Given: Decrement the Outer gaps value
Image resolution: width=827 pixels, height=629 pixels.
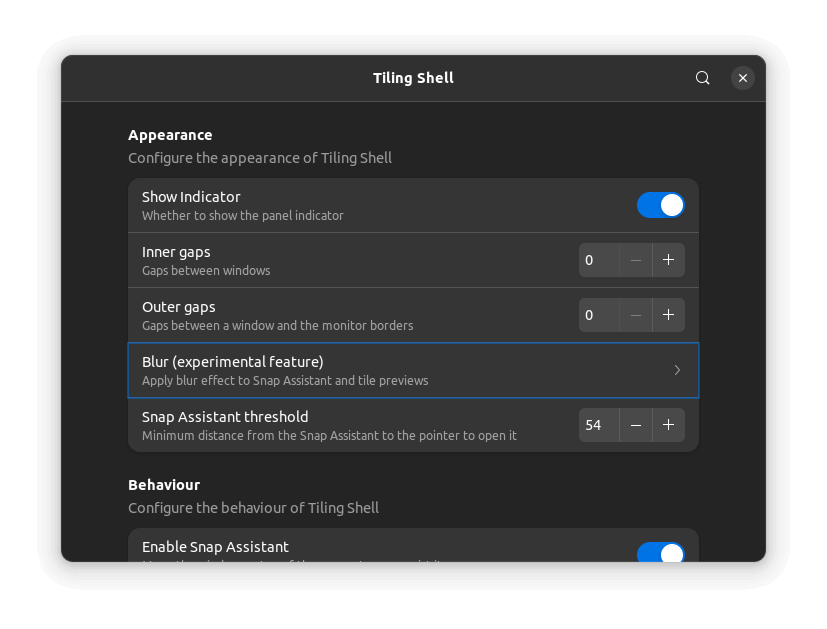Looking at the screenshot, I should tap(636, 314).
